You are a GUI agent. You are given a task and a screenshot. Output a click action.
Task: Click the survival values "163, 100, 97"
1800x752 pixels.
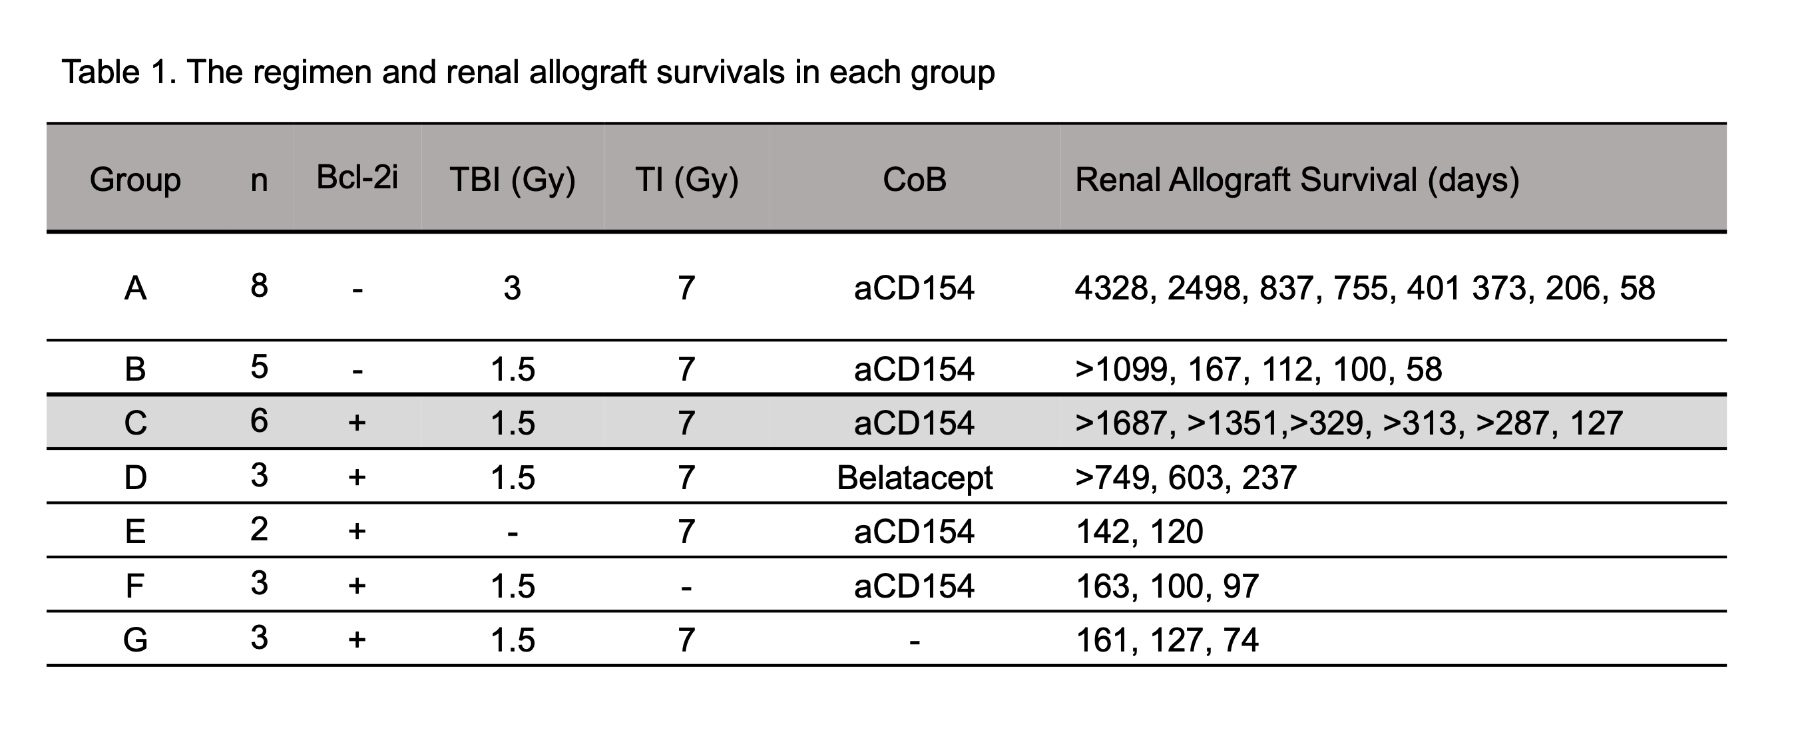click(1166, 586)
